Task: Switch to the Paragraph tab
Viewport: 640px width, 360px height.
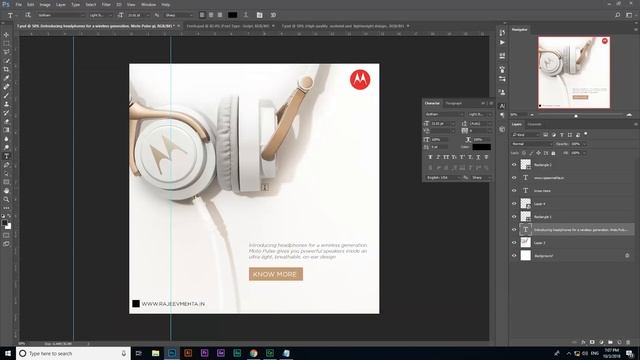Action: pyautogui.click(x=453, y=103)
